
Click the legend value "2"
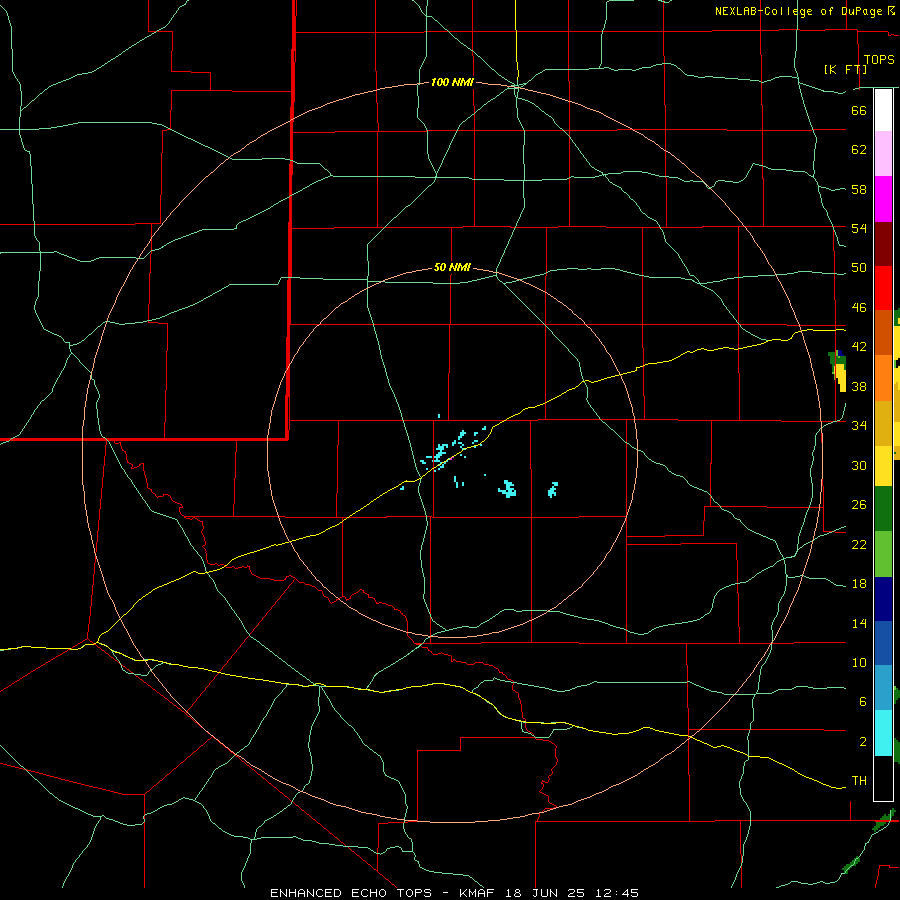(862, 742)
